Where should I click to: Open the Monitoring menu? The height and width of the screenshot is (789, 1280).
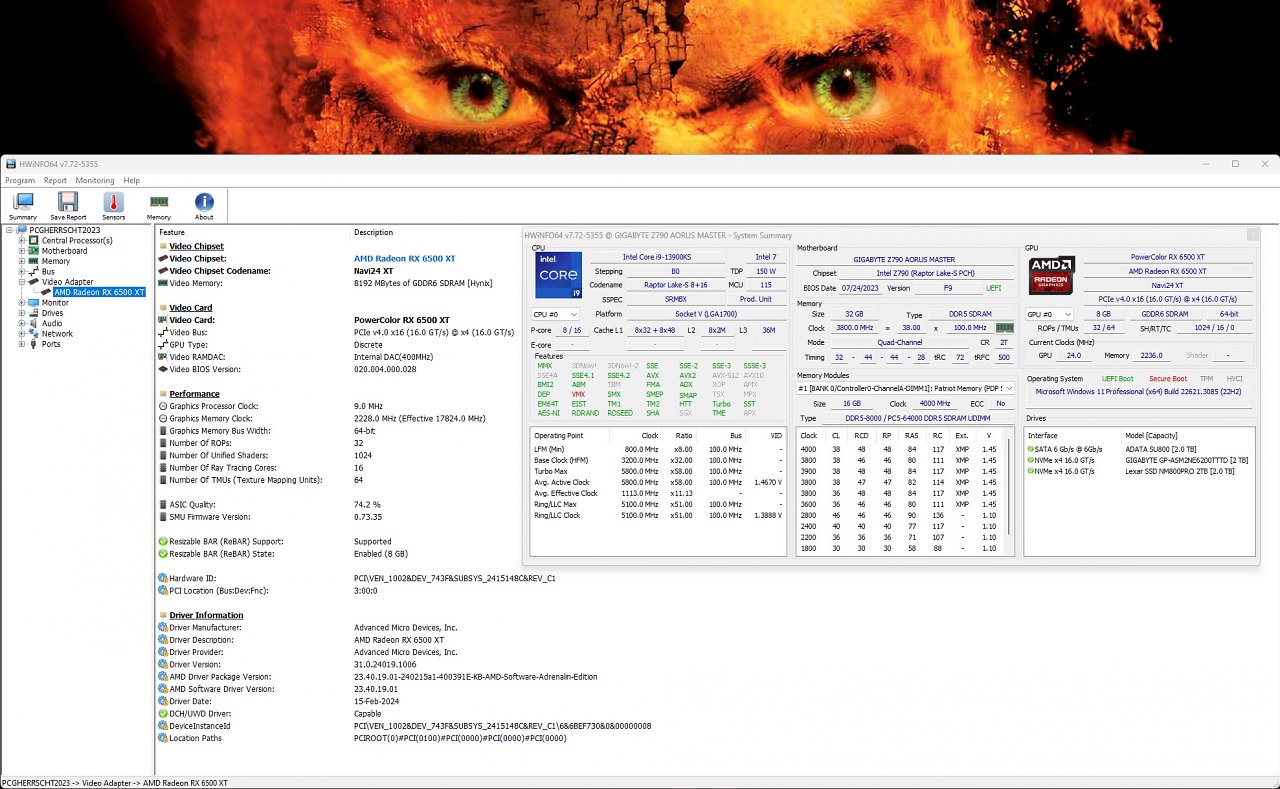(x=95, y=181)
